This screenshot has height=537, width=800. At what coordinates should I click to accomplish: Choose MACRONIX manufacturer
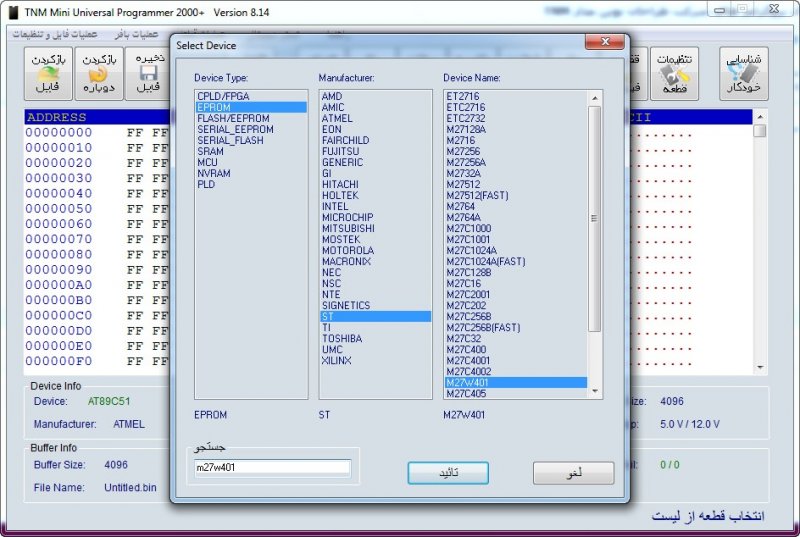(x=376, y=262)
